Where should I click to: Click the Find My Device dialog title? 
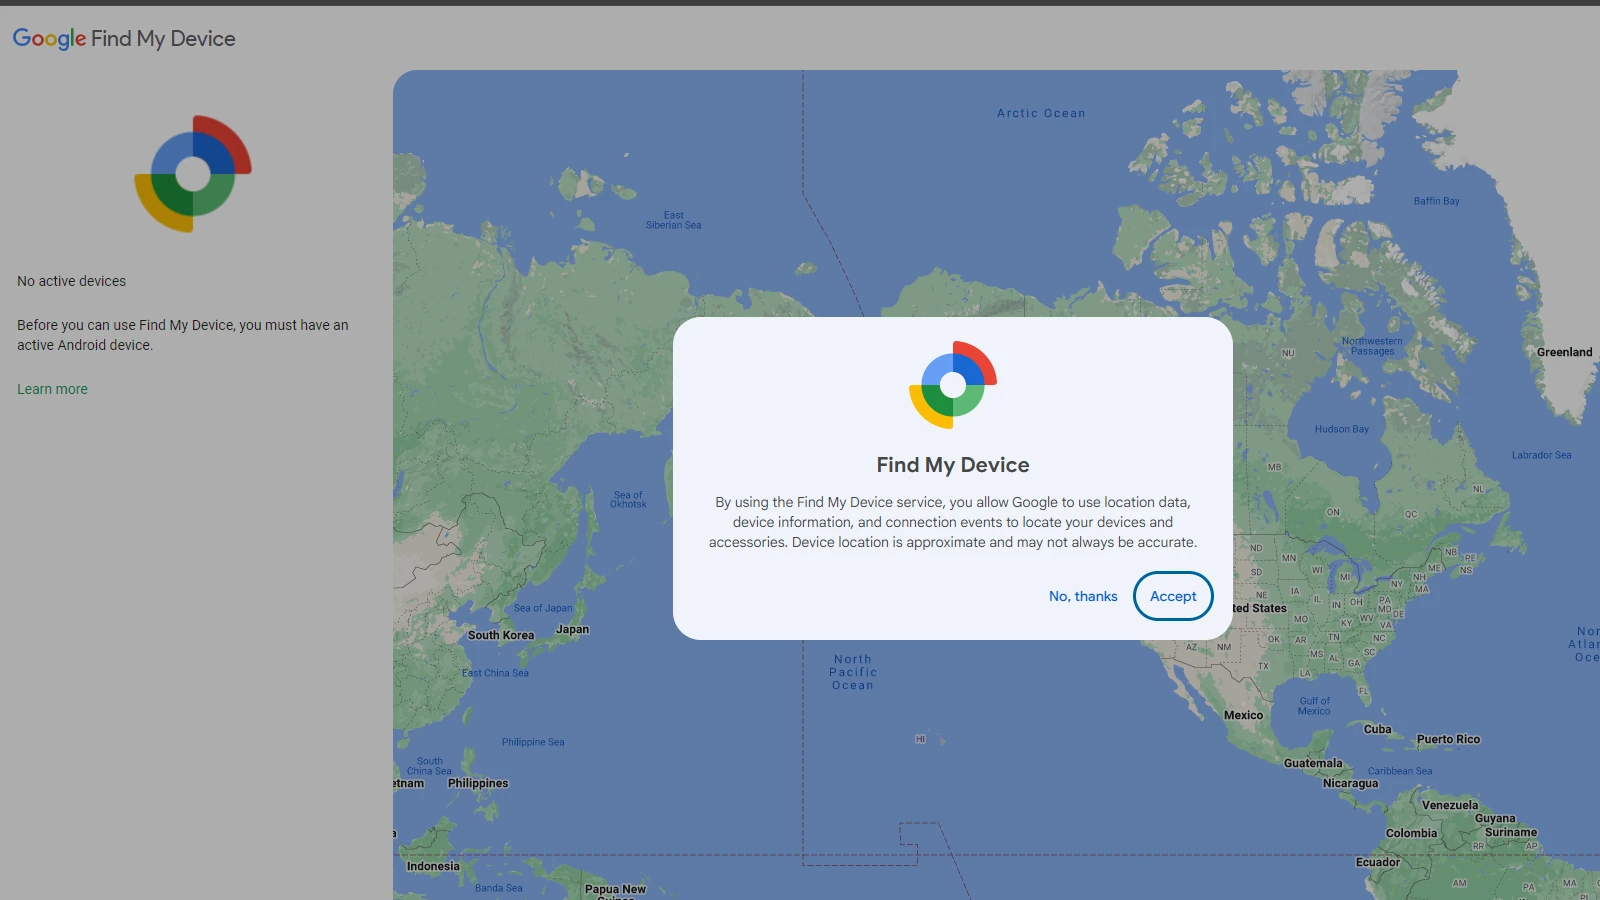[x=953, y=465]
